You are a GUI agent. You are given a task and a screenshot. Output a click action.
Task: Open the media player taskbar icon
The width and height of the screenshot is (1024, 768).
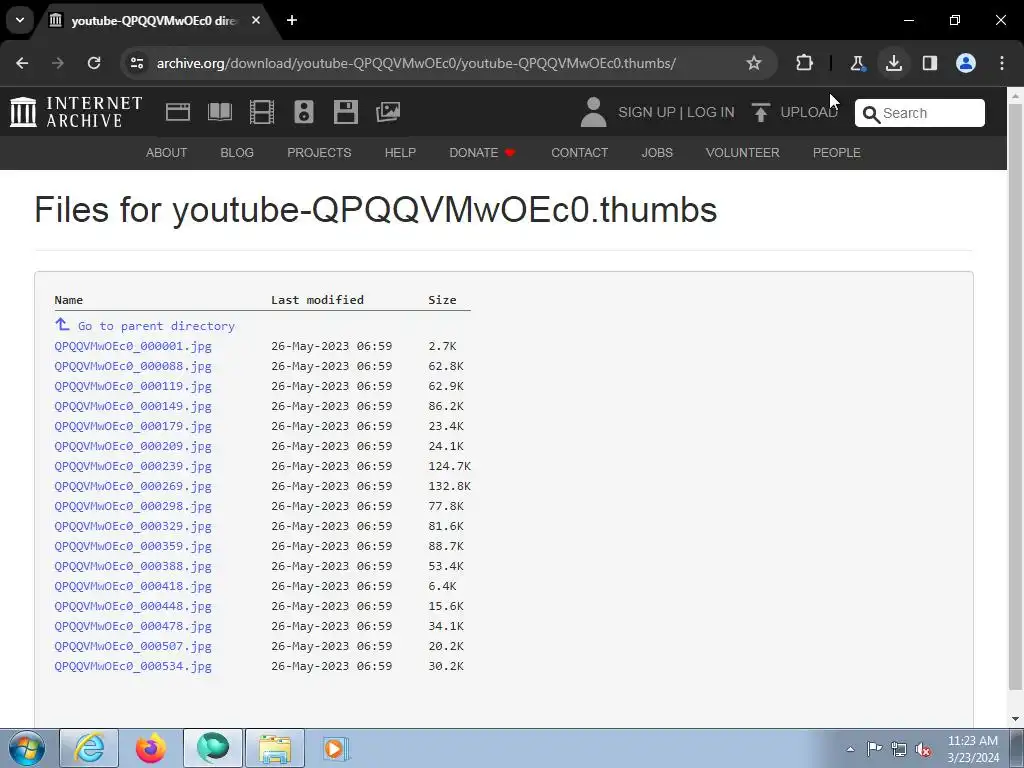[336, 748]
